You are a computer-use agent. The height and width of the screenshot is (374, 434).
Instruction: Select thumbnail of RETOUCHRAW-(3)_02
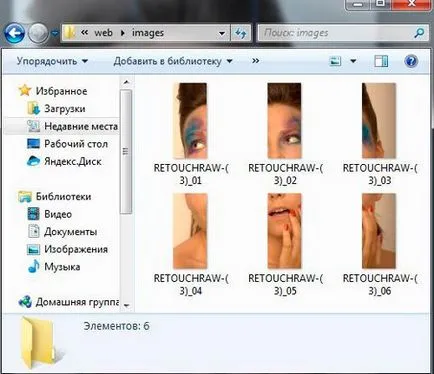click(285, 121)
